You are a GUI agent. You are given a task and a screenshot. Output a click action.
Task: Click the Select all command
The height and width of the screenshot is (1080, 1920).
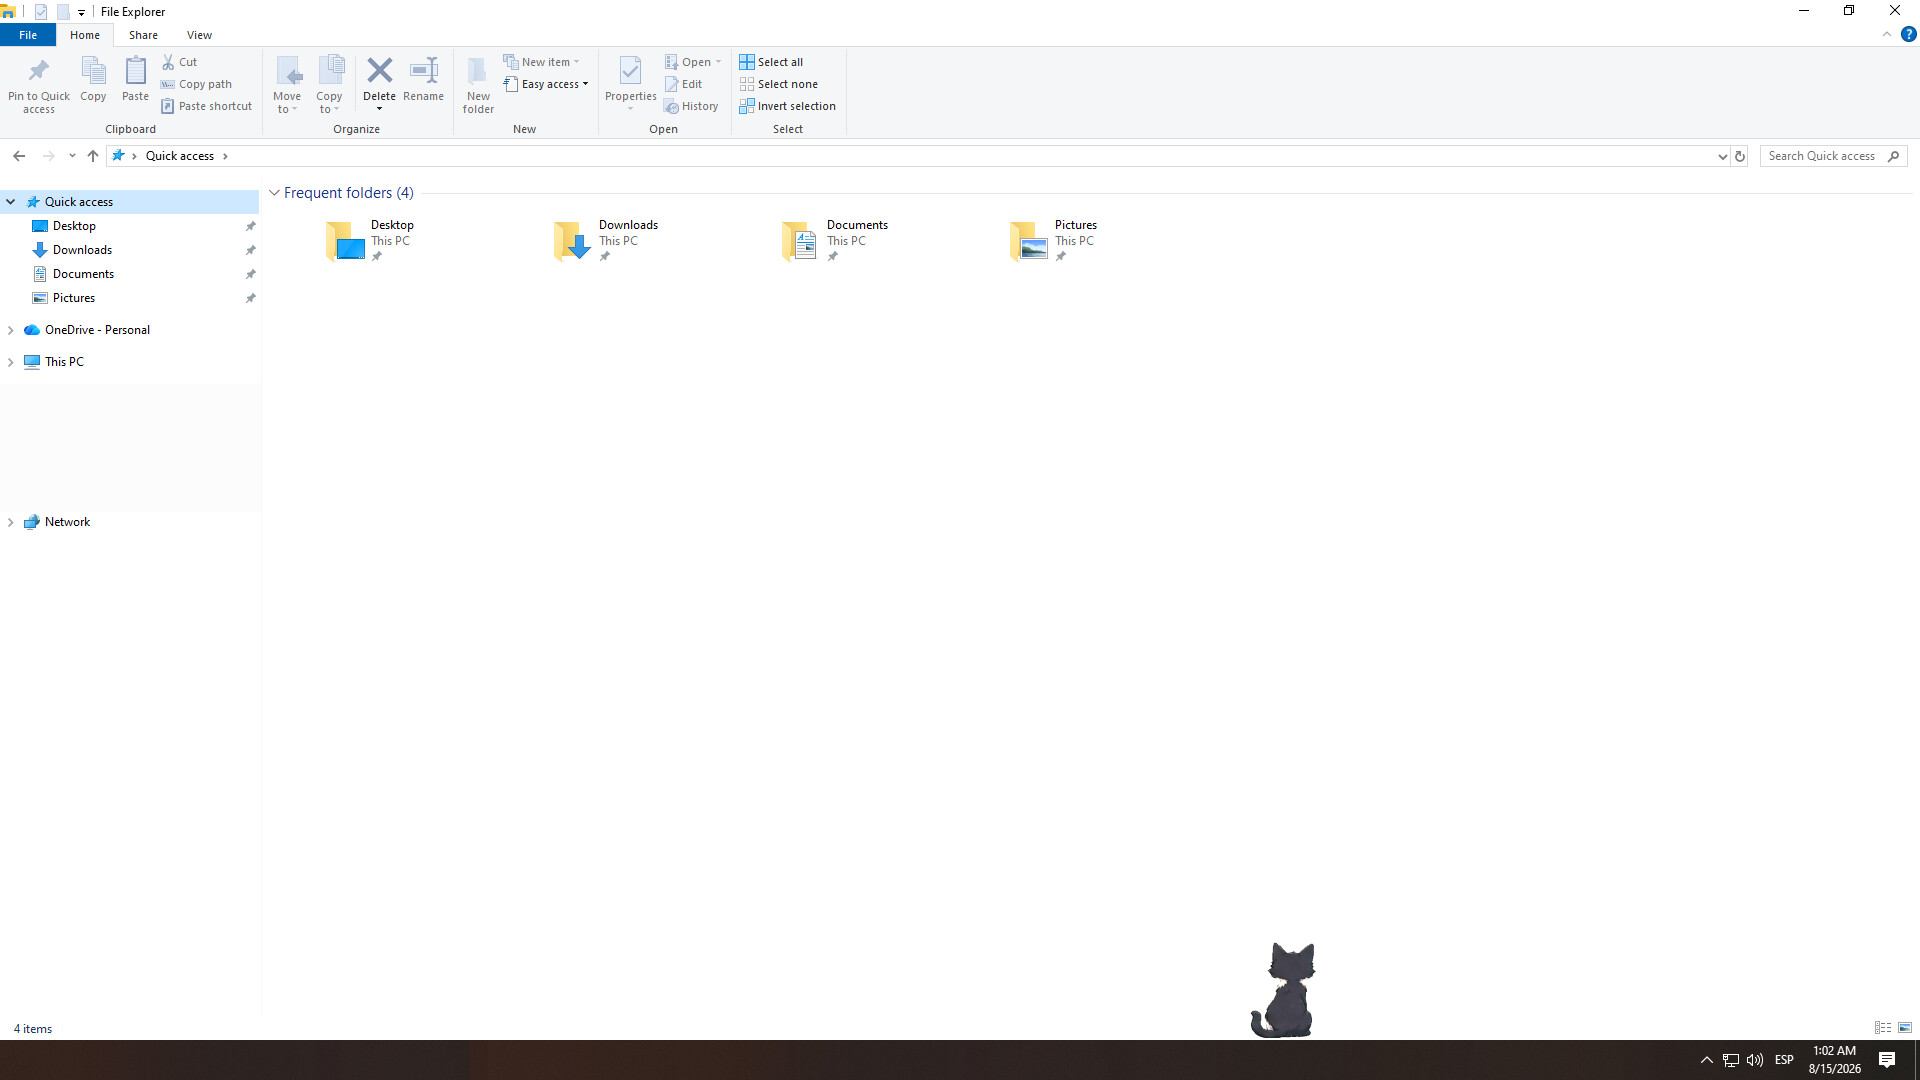[x=771, y=62]
